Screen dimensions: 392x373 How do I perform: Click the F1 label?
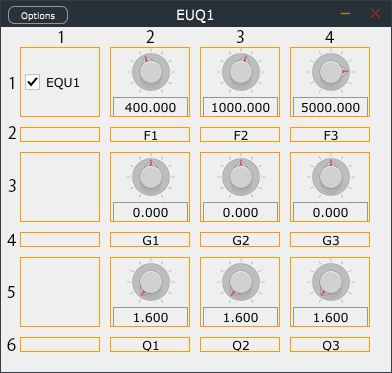pos(150,135)
